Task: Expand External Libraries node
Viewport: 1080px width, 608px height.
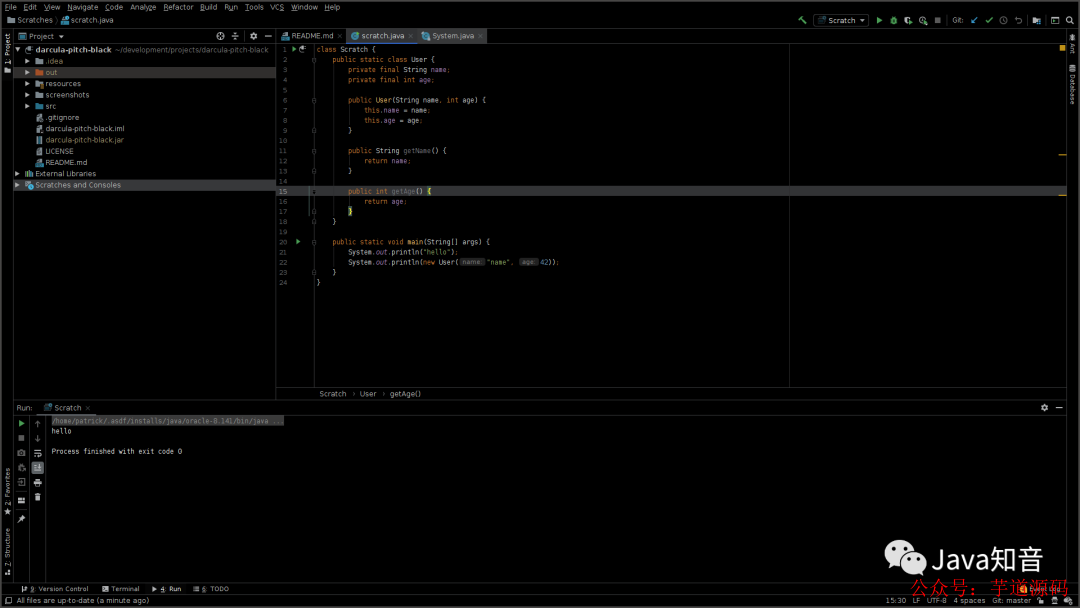Action: [18, 174]
